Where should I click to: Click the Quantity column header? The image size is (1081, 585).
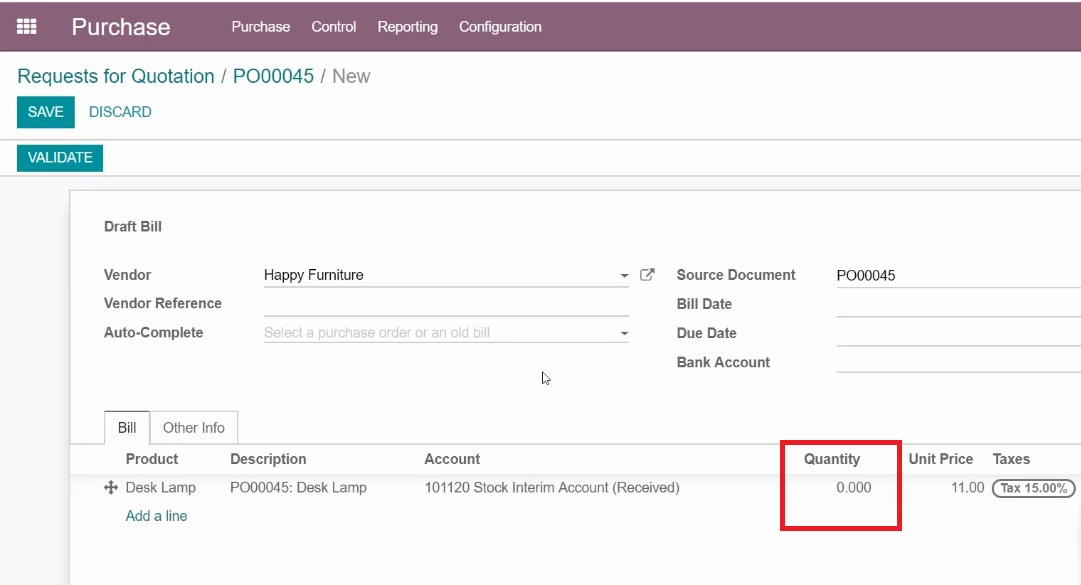click(x=831, y=460)
